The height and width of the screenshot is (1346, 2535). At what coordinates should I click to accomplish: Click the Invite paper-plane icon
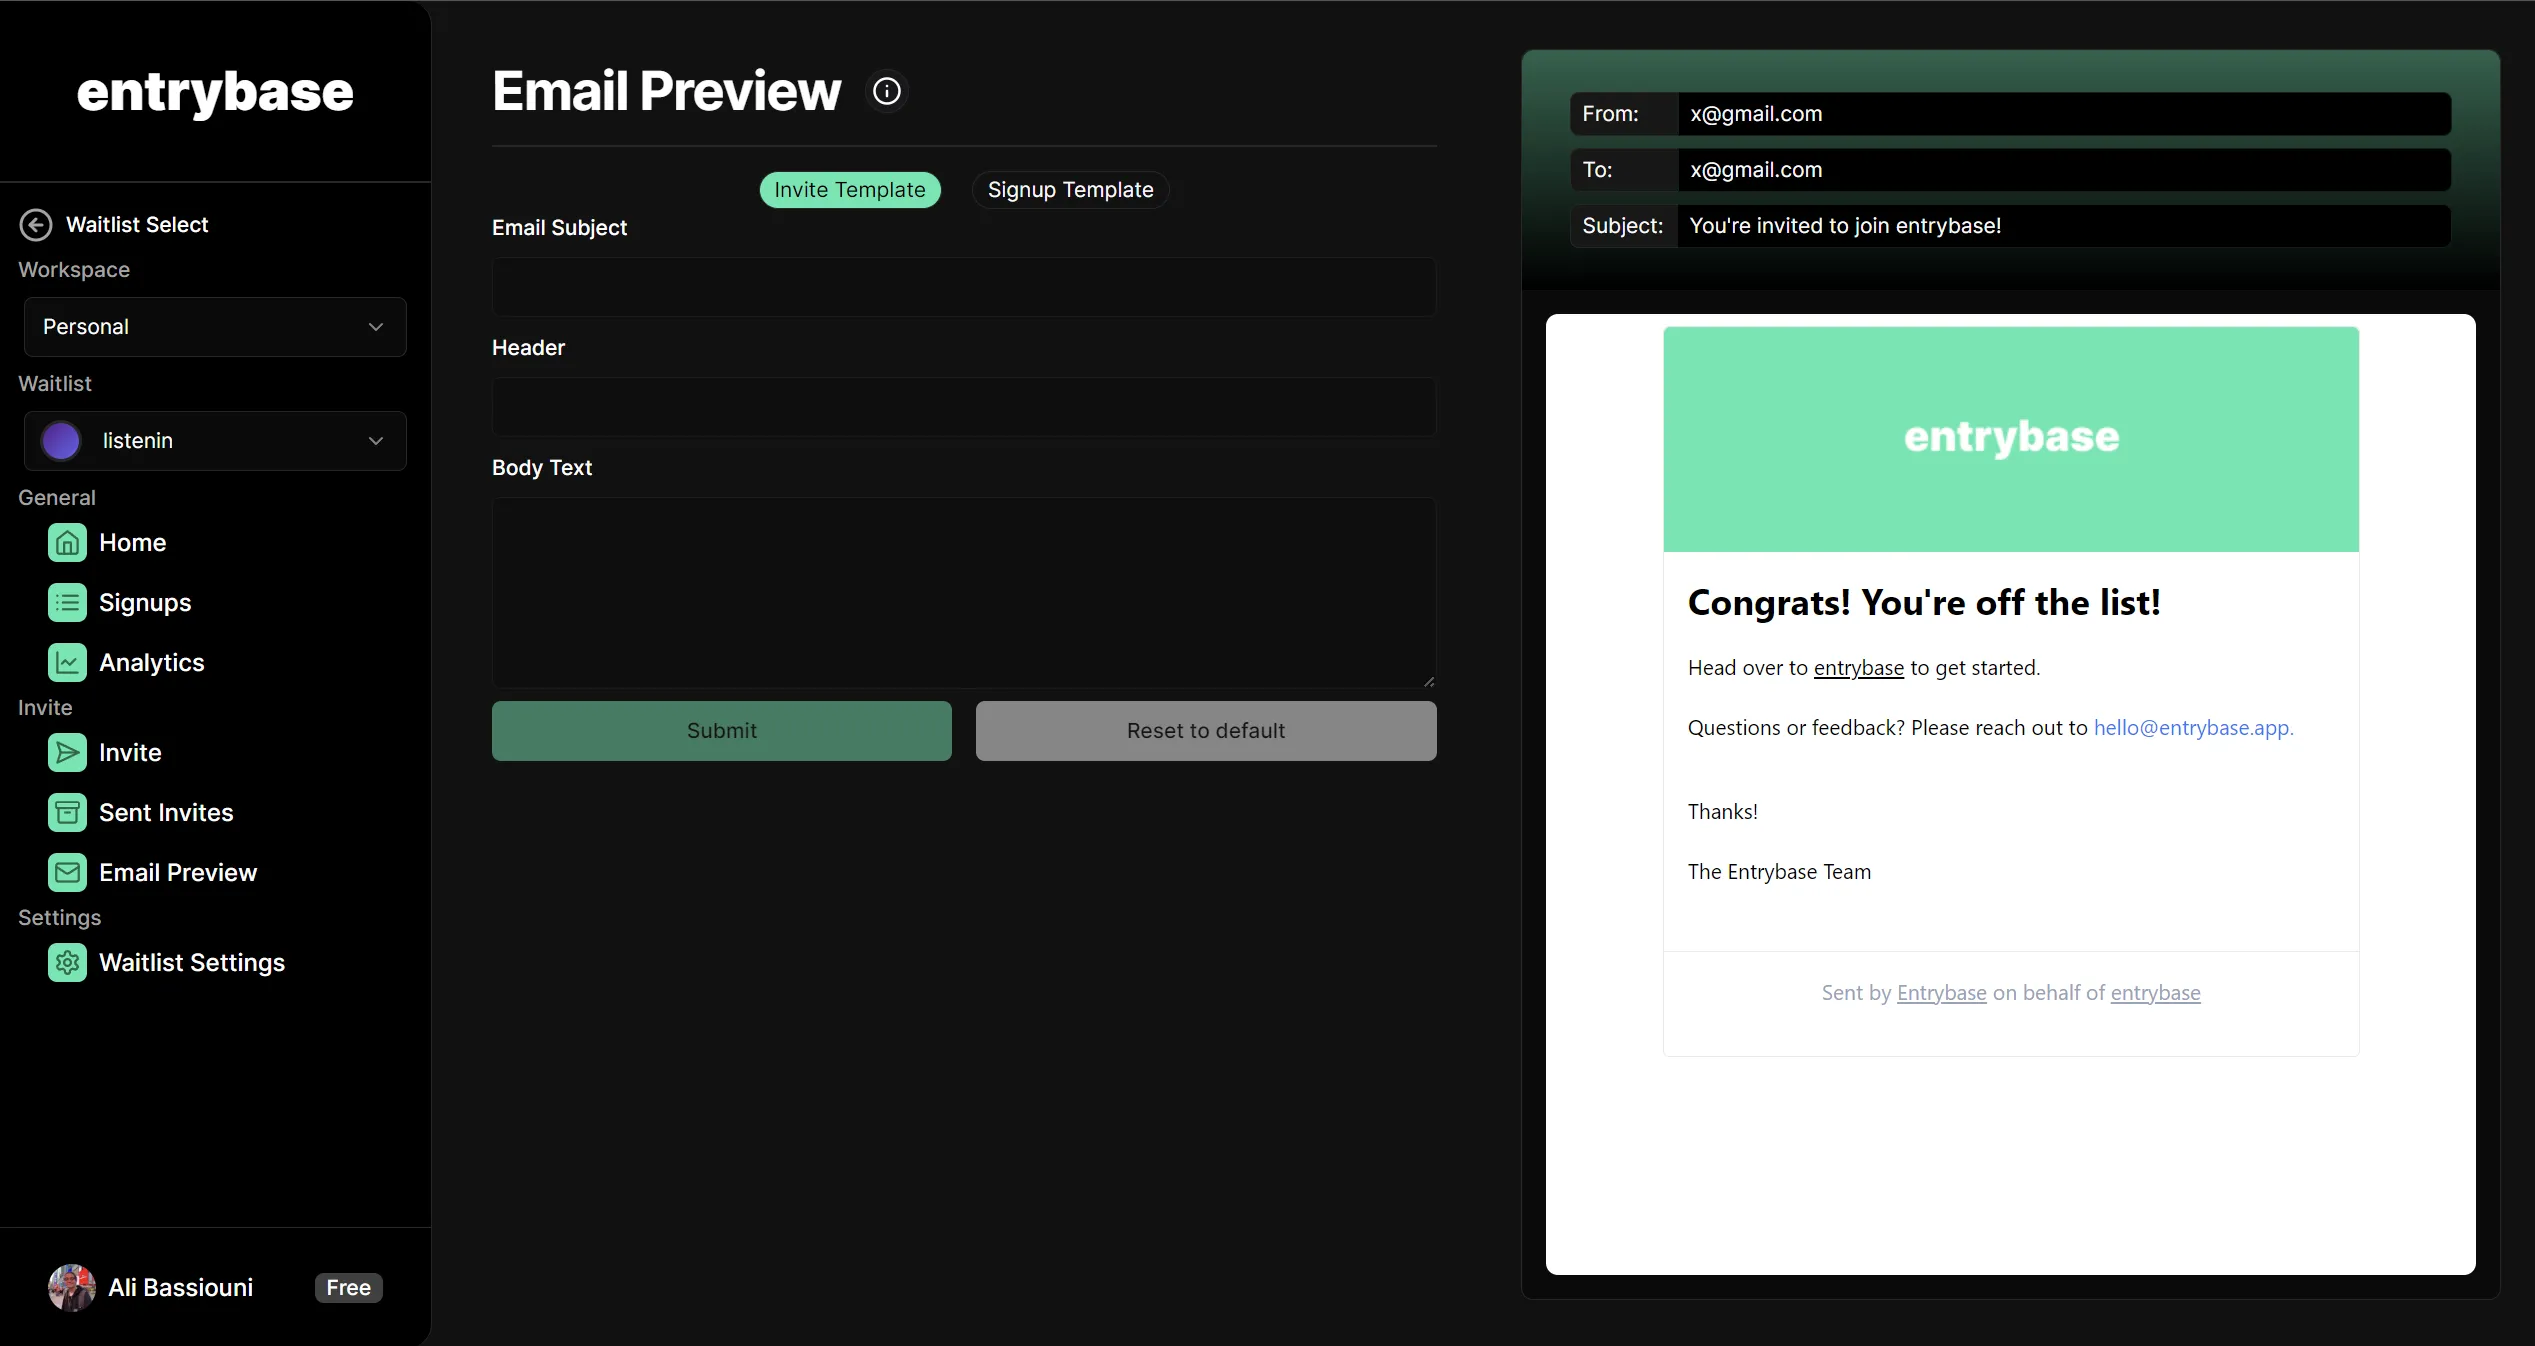click(67, 753)
